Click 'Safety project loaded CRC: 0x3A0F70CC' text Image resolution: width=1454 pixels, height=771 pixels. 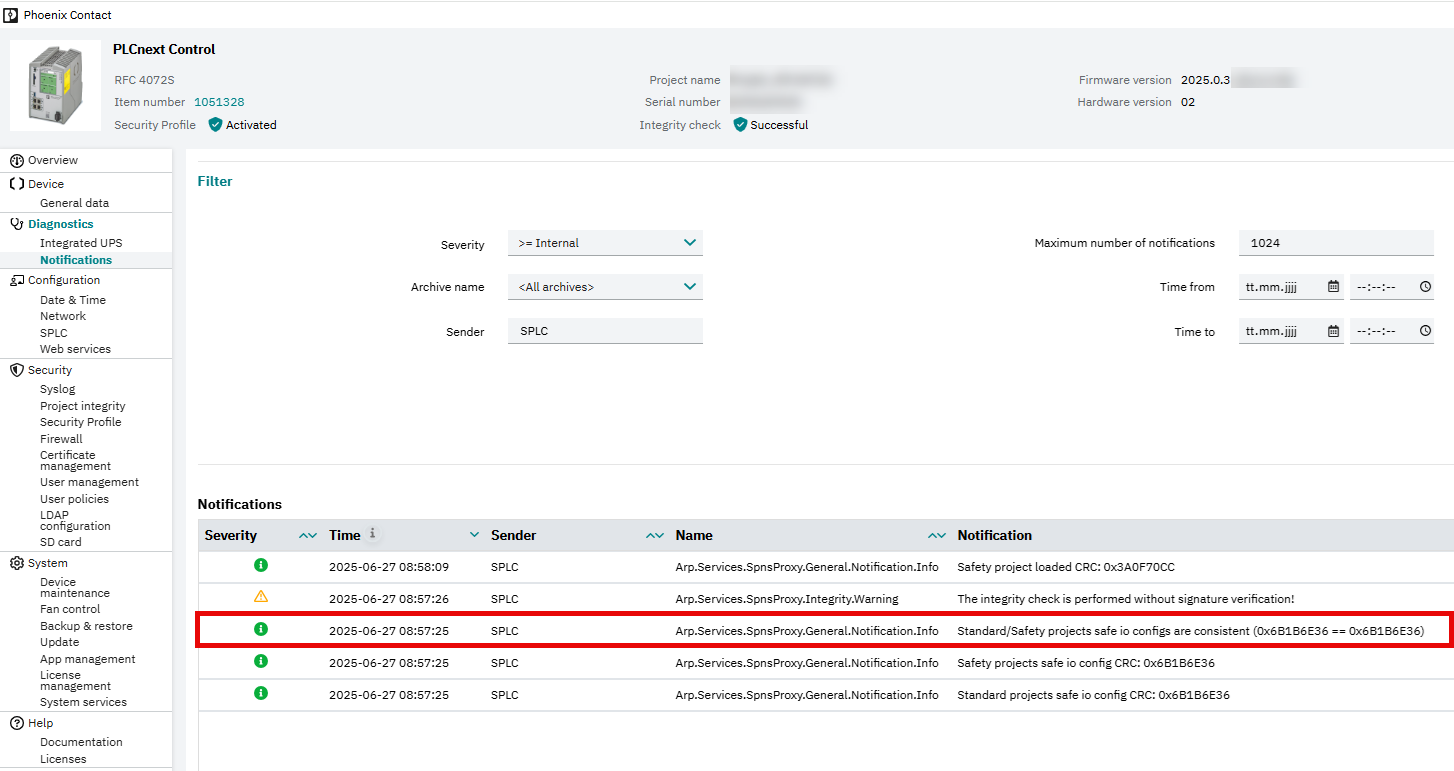point(1066,567)
